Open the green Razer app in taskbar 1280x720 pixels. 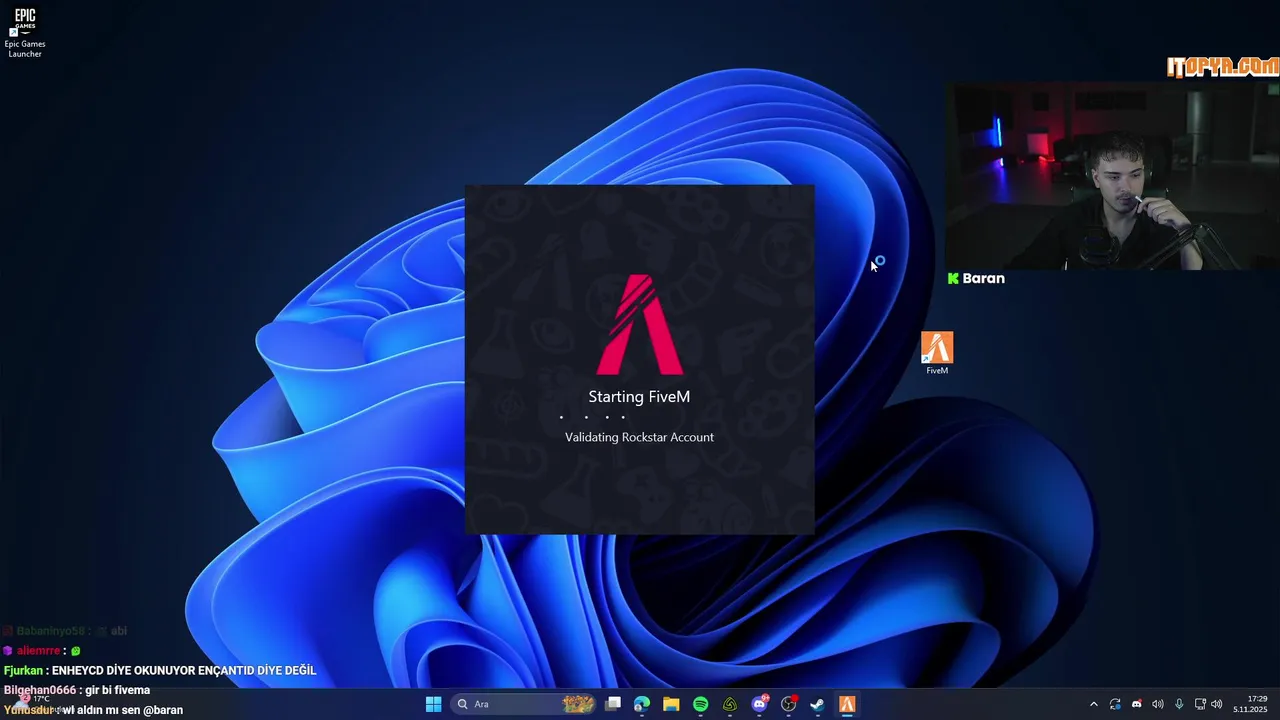point(730,704)
